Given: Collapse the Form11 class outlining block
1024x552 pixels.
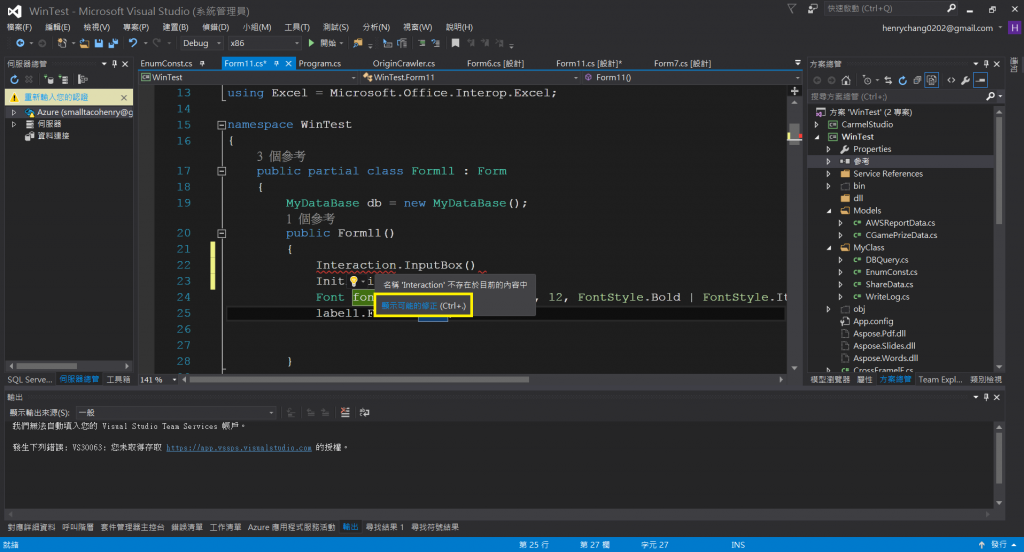Looking at the screenshot, I should pyautogui.click(x=221, y=171).
